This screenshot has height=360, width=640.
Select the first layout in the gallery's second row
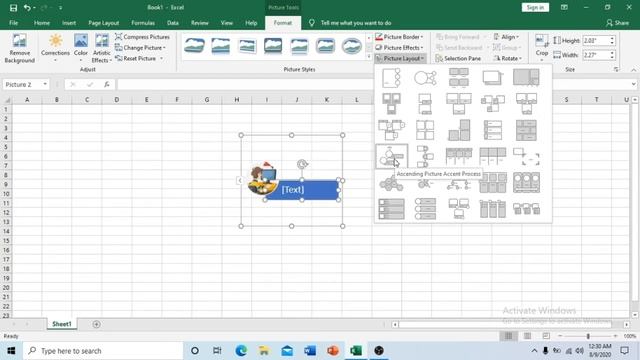point(391,104)
